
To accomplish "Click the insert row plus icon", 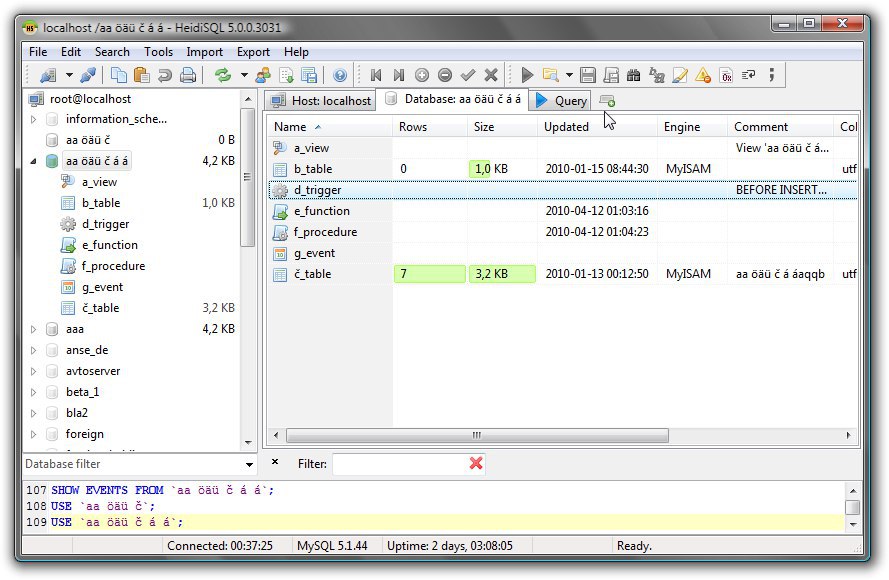I will pyautogui.click(x=422, y=75).
